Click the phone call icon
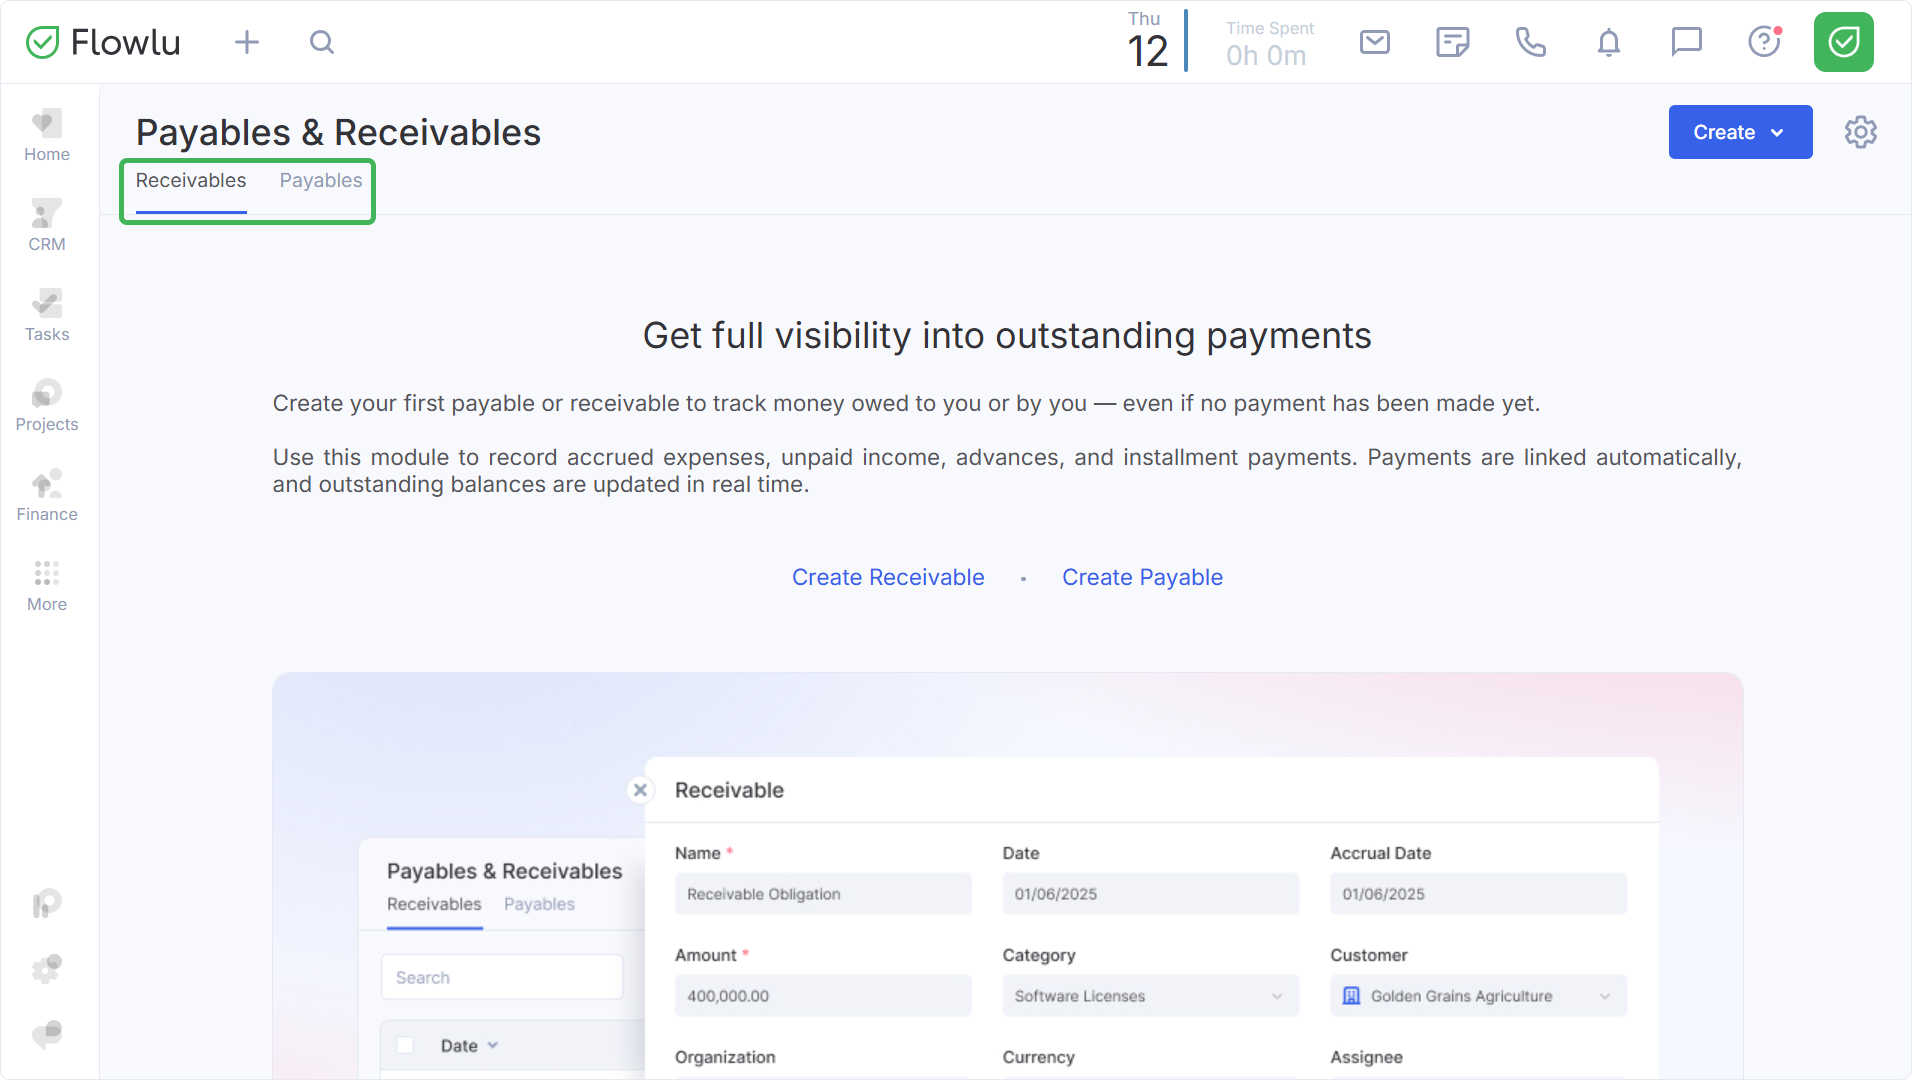1912x1080 pixels. [1530, 42]
